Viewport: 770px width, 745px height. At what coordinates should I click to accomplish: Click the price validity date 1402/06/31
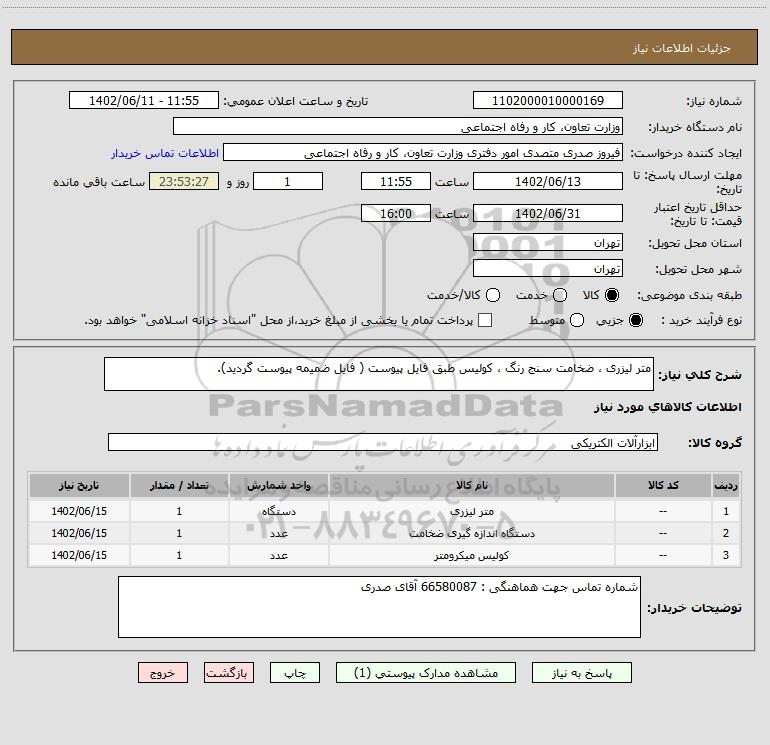[x=548, y=213]
